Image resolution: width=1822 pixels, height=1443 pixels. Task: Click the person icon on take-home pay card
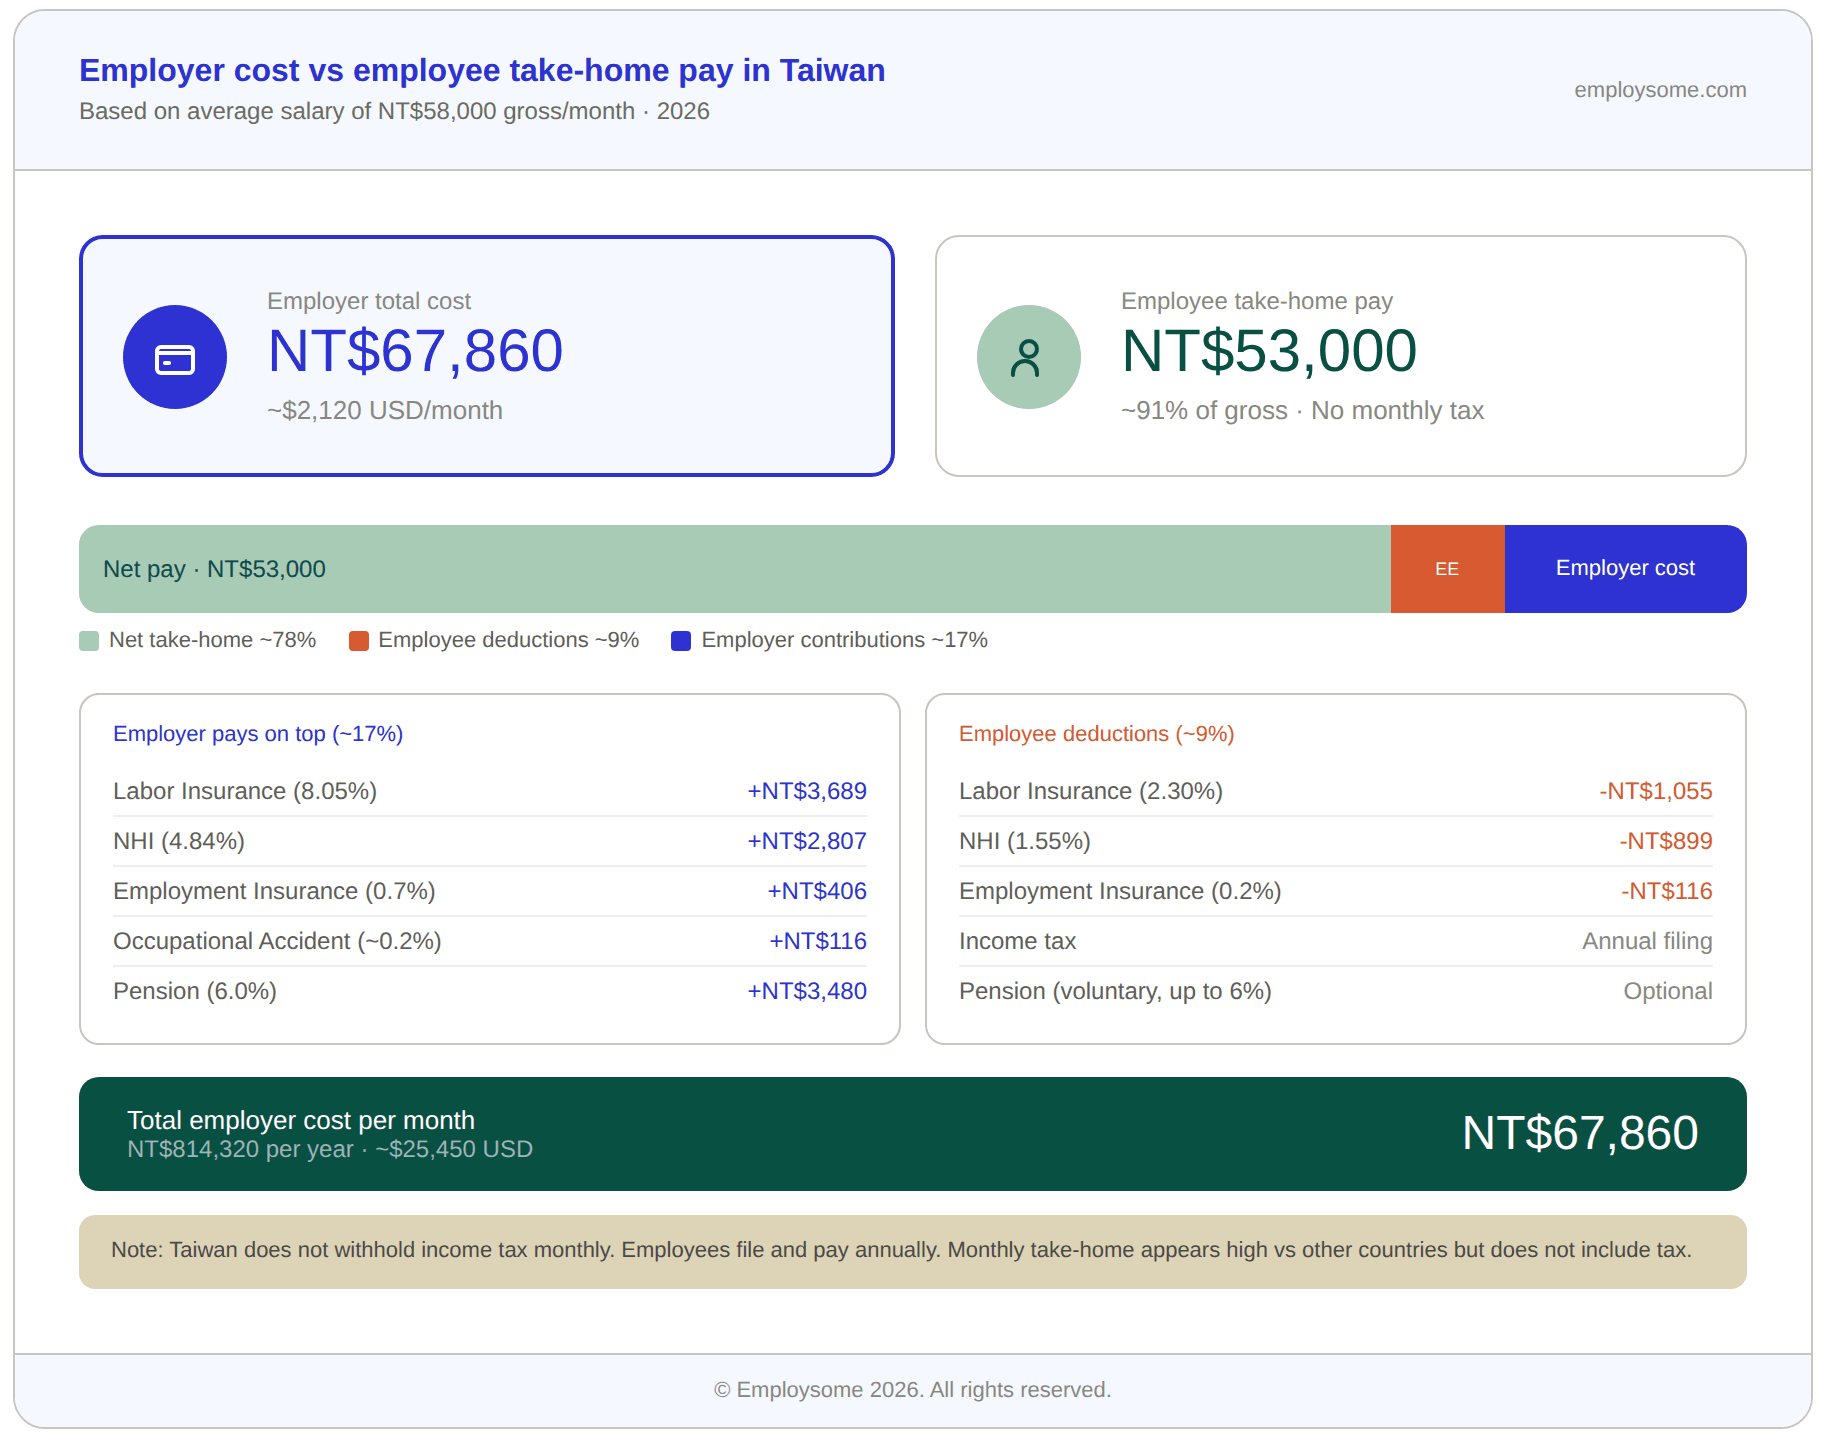pos(1028,356)
